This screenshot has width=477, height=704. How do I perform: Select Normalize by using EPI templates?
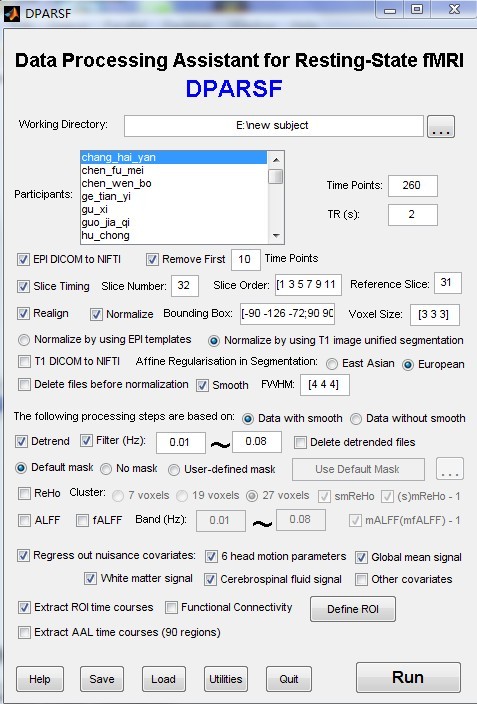tap(24, 340)
